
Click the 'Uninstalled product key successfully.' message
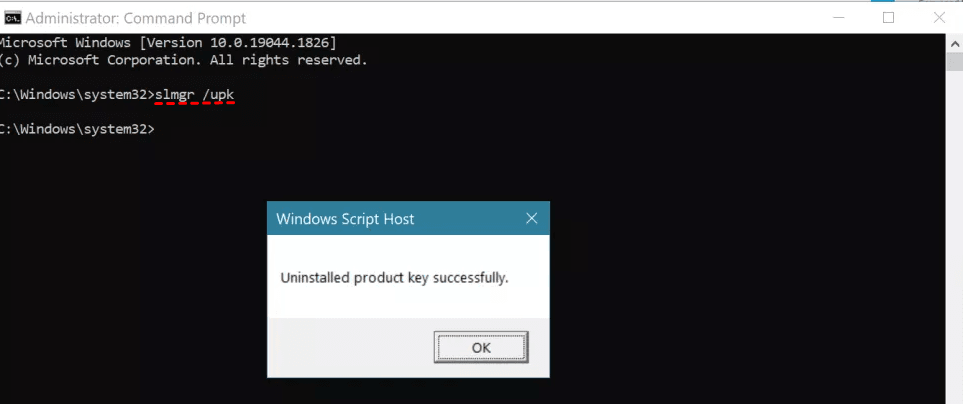(394, 277)
